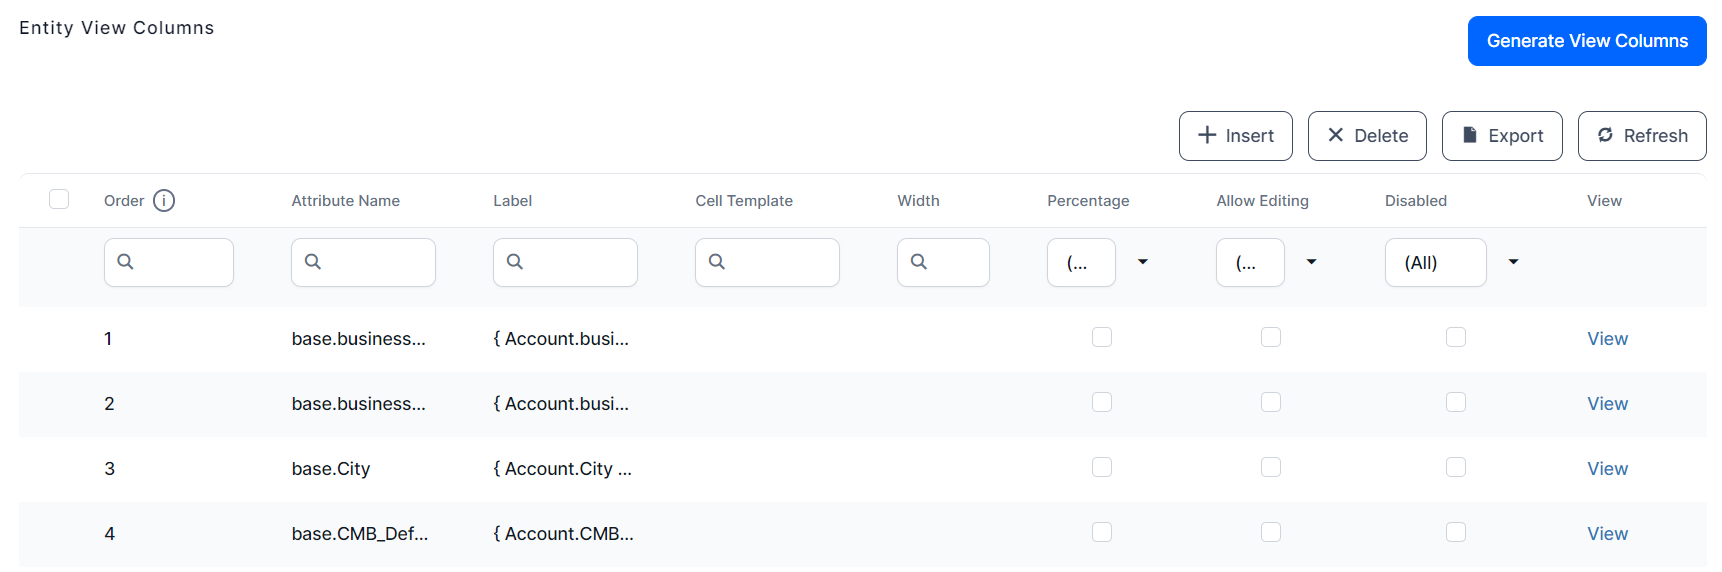Screen dimensions: 1722x572
Task: Open the Percentage filter dropdown
Action: 1142,262
